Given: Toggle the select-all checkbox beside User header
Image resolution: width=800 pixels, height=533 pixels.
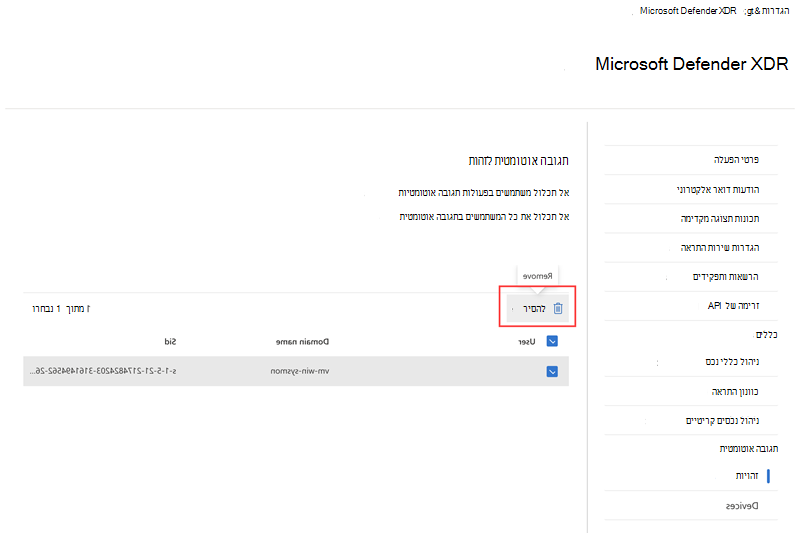Looking at the screenshot, I should (x=552, y=341).
